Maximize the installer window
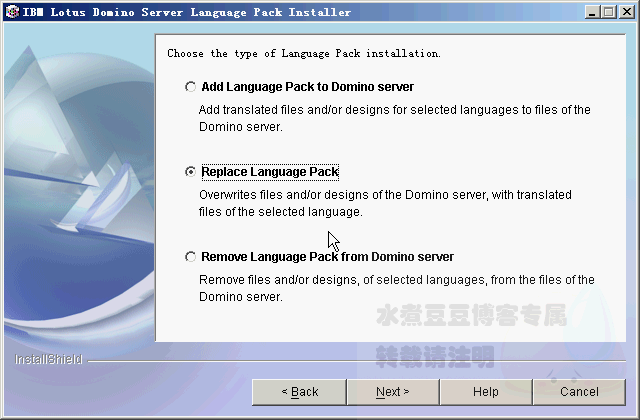 pos(609,12)
